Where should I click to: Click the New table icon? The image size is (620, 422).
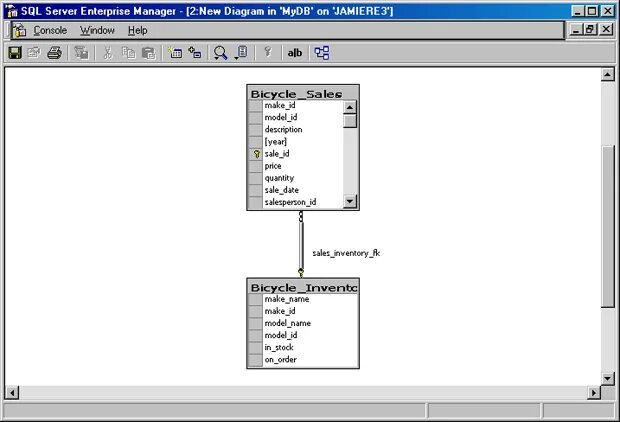(175, 53)
